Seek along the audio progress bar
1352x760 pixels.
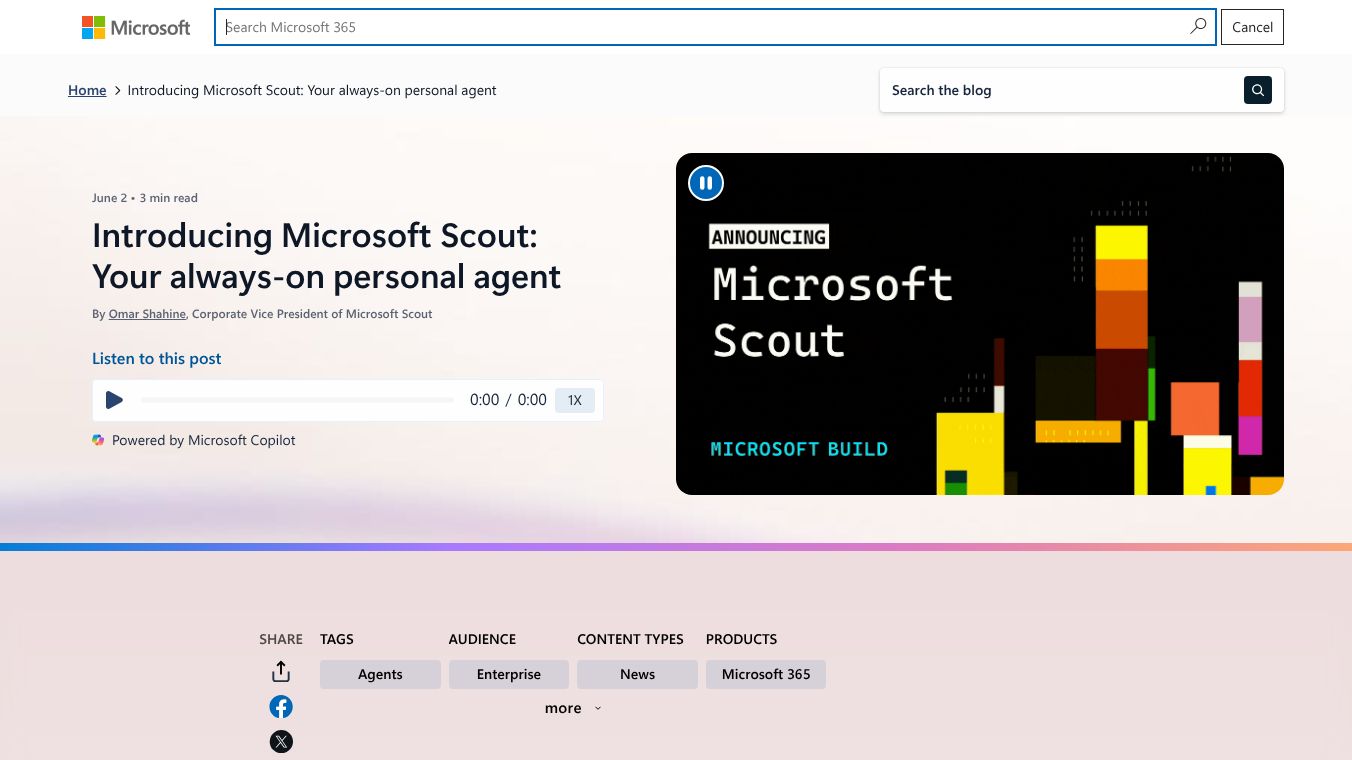point(297,400)
